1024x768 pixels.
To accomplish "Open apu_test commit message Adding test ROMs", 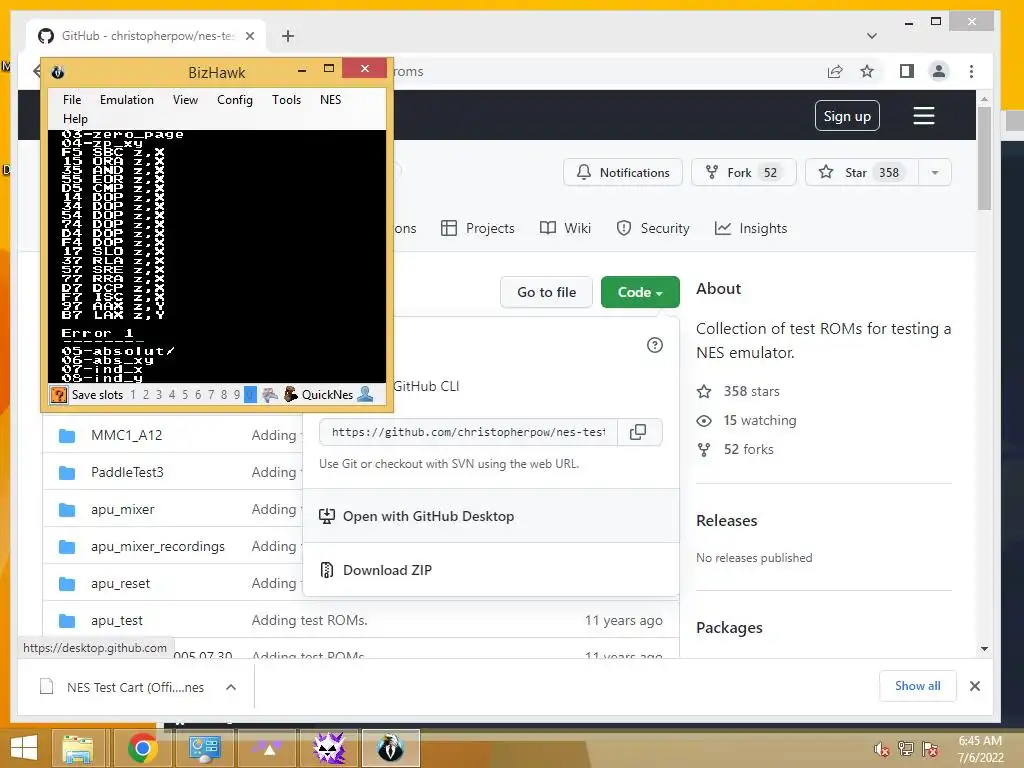I will tap(310, 620).
